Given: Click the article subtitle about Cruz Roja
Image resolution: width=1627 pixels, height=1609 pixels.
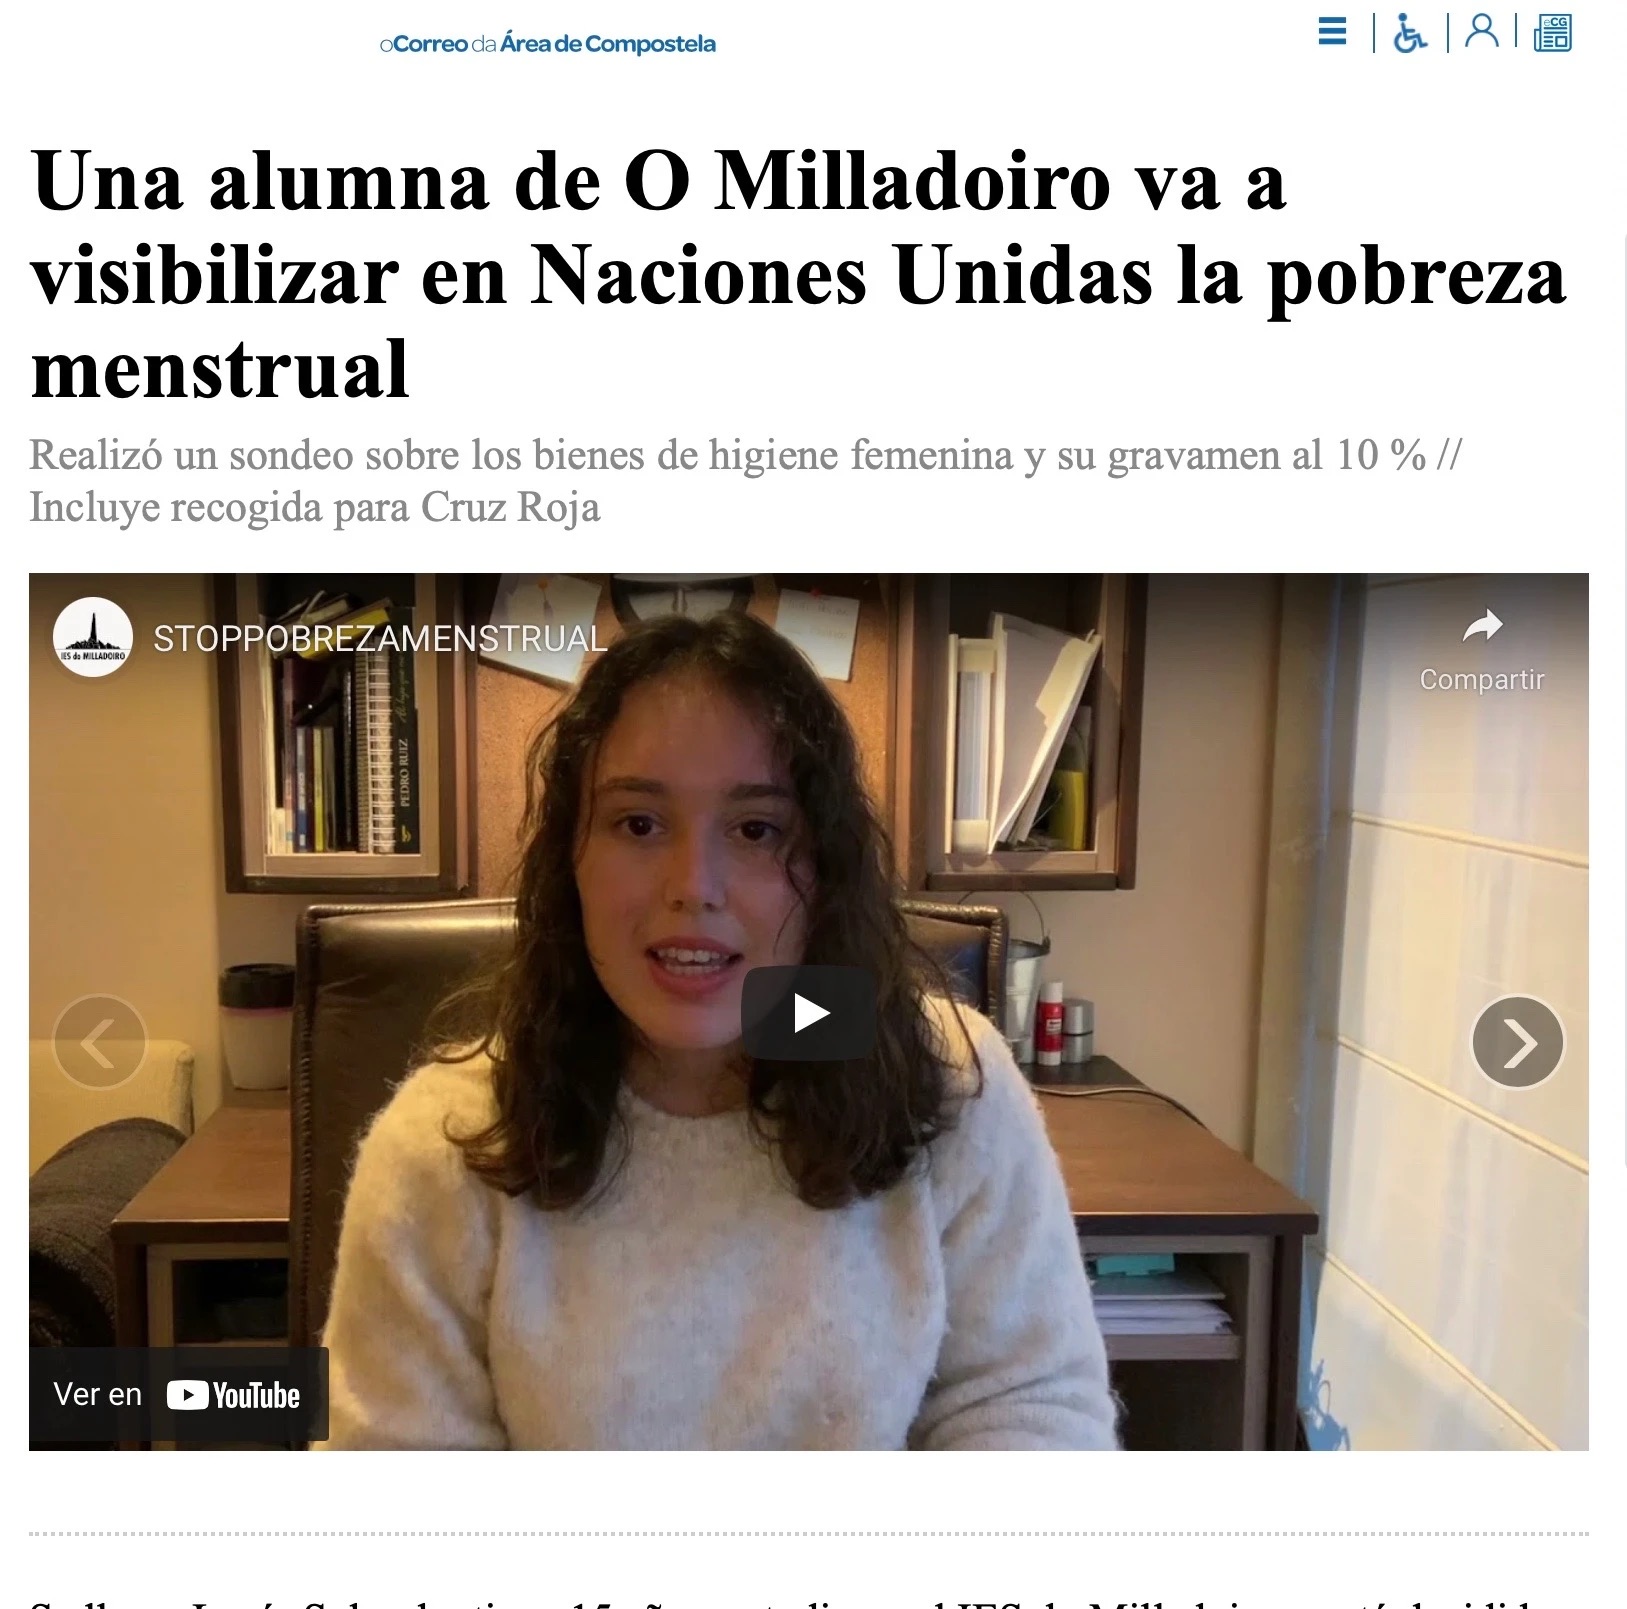Looking at the screenshot, I should tap(745, 481).
